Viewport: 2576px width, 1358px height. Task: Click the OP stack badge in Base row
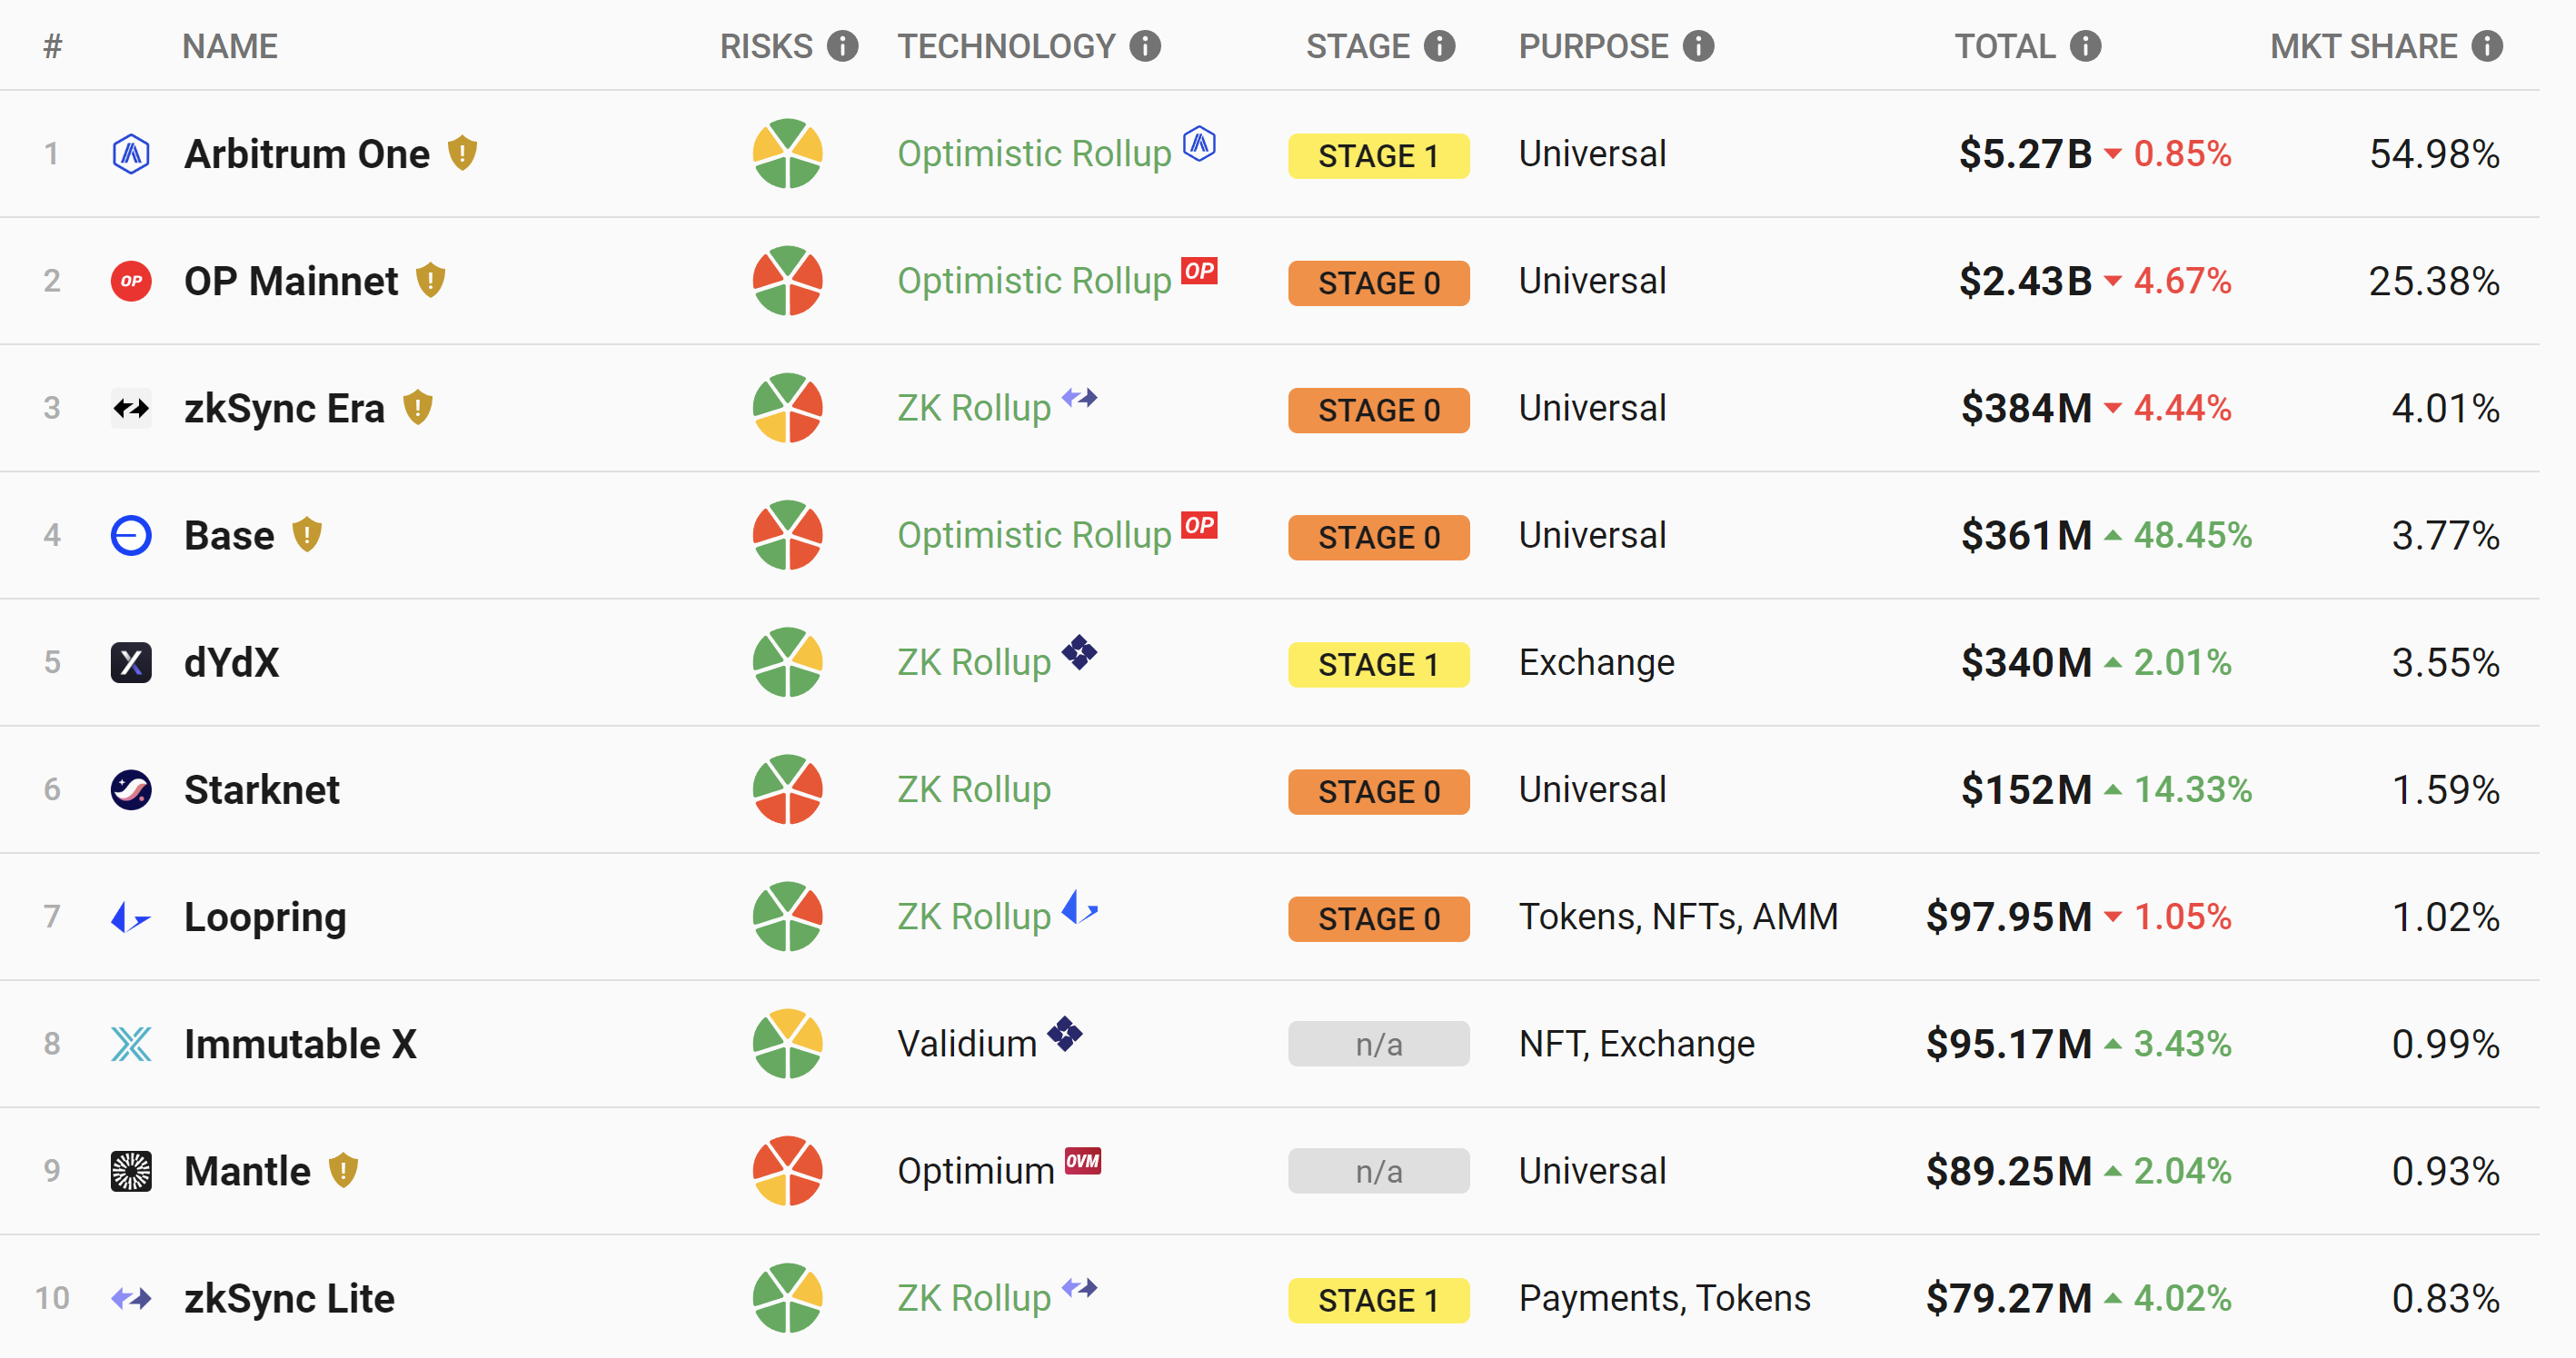pos(1199,525)
